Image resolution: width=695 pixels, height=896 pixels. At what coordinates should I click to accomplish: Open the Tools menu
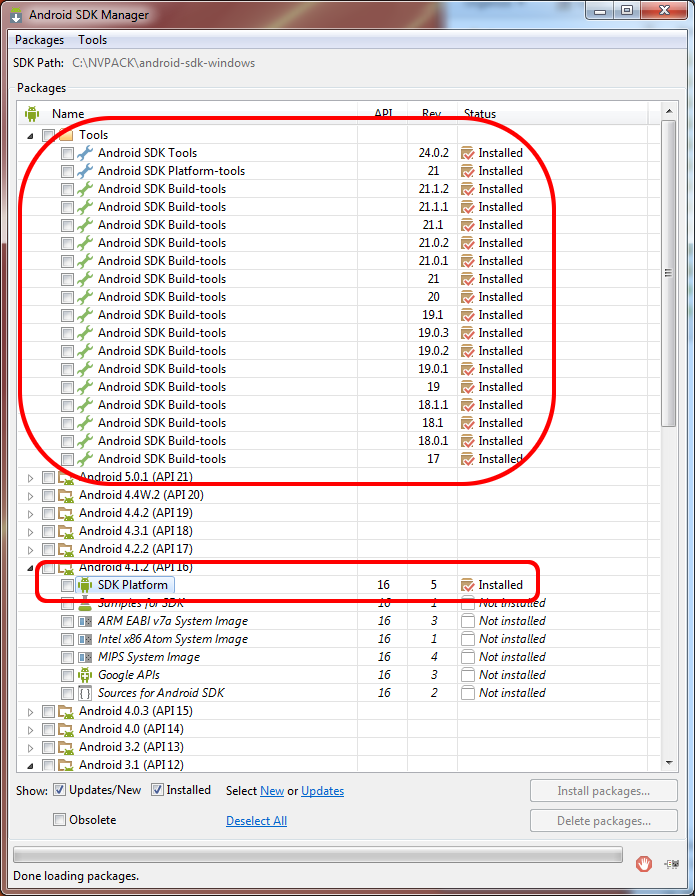tap(93, 40)
